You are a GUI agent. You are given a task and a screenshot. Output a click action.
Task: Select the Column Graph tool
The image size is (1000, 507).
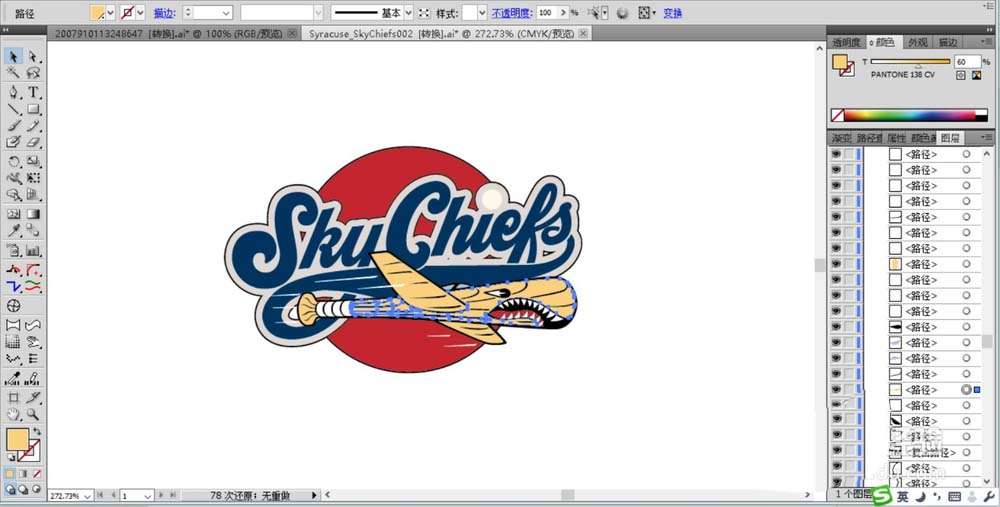(x=33, y=251)
